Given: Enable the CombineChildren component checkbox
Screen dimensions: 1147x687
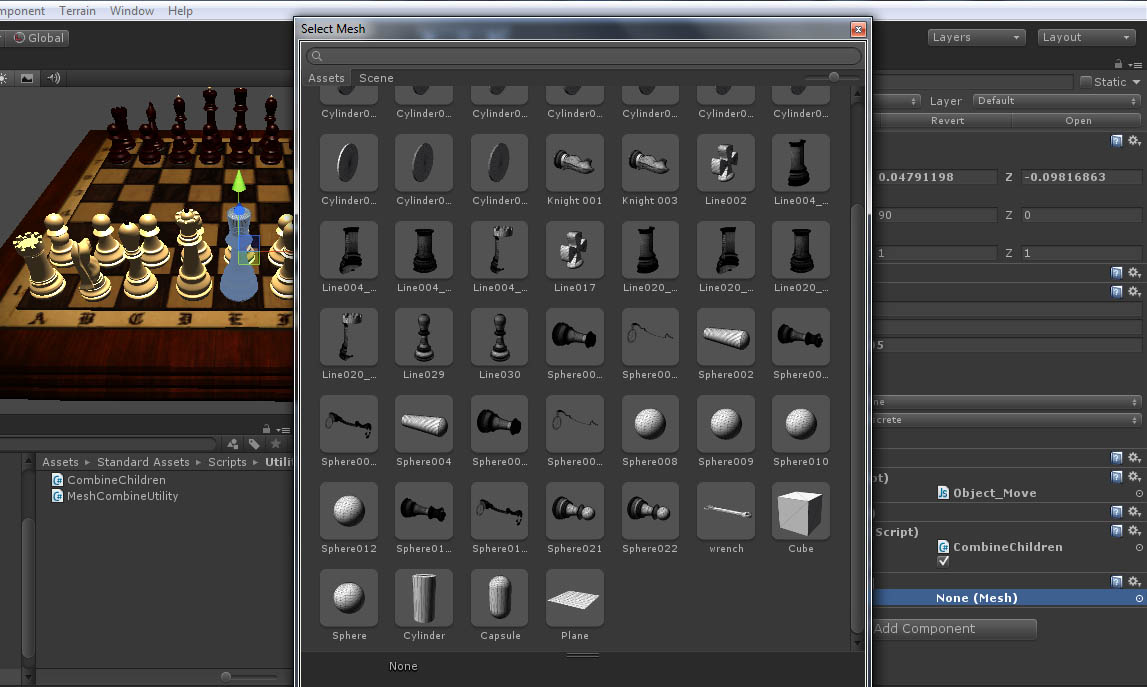Looking at the screenshot, I should click(942, 561).
